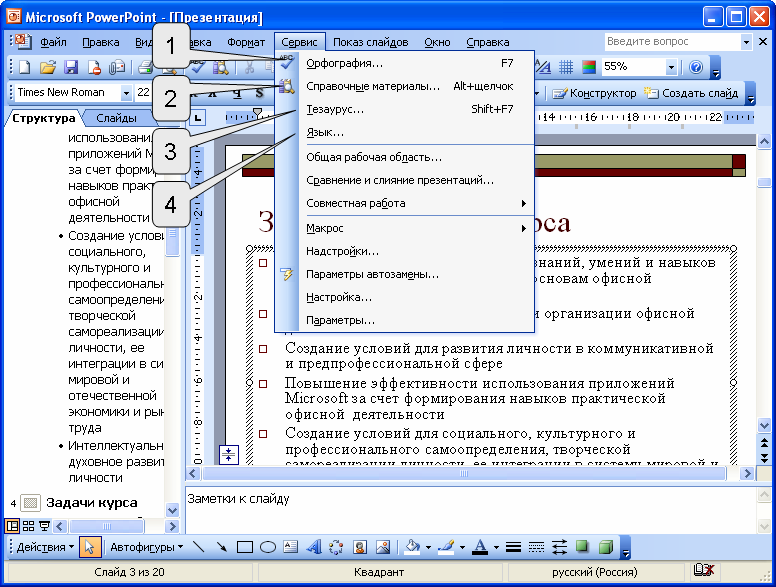Select Орфография menu item
Viewport: 776px width, 587px height.
point(405,63)
